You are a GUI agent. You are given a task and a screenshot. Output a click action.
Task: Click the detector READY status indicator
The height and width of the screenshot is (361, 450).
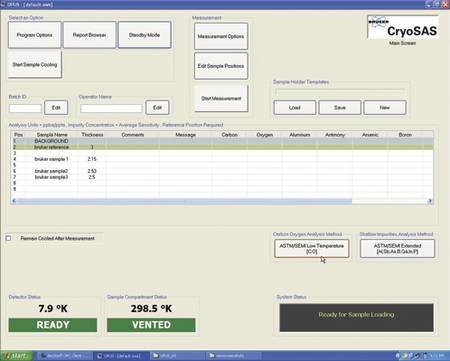pos(53,325)
